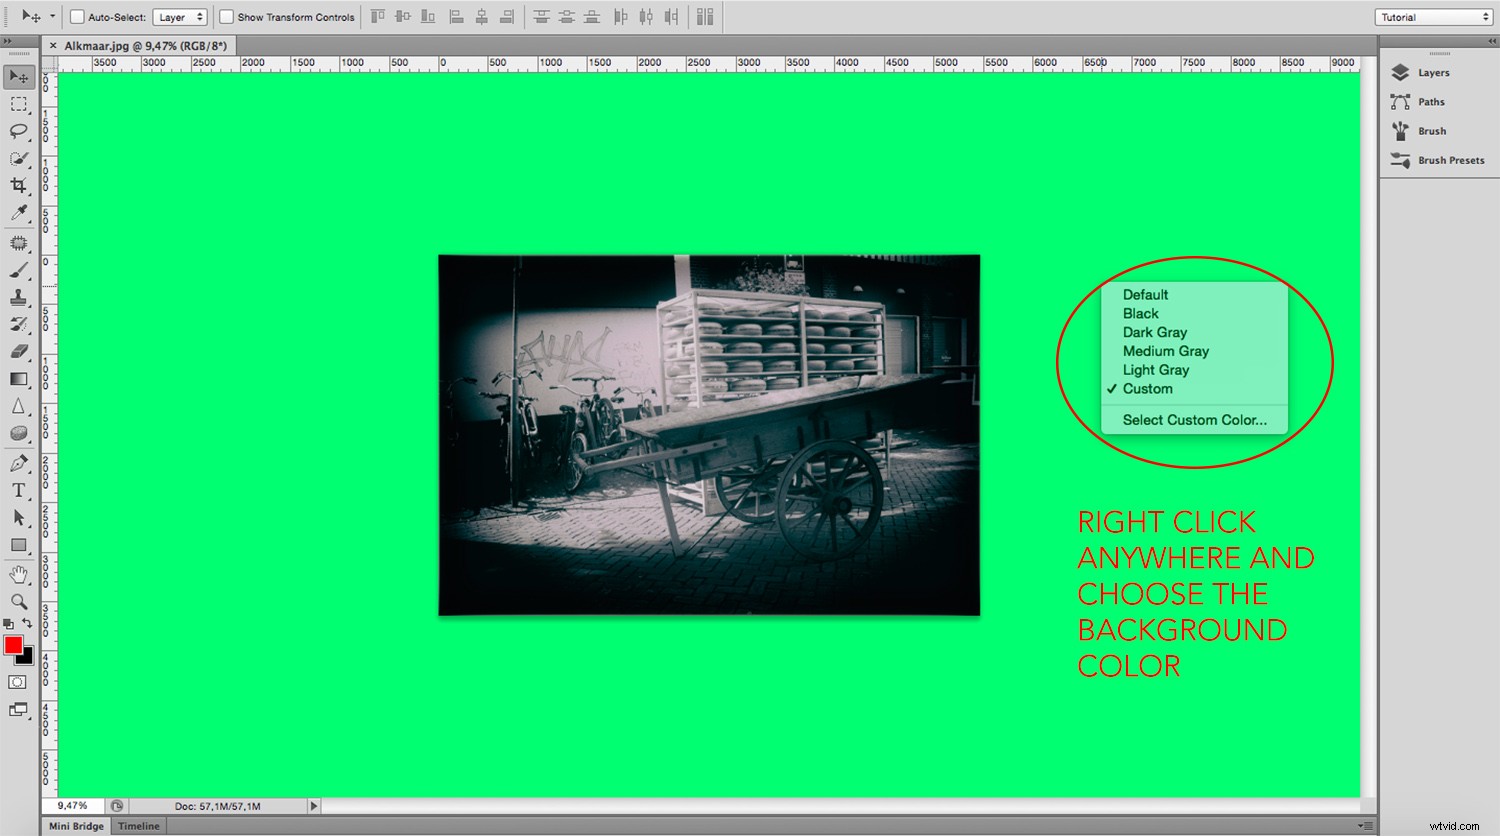
Task: Select the Zoom tool
Action: 18,602
